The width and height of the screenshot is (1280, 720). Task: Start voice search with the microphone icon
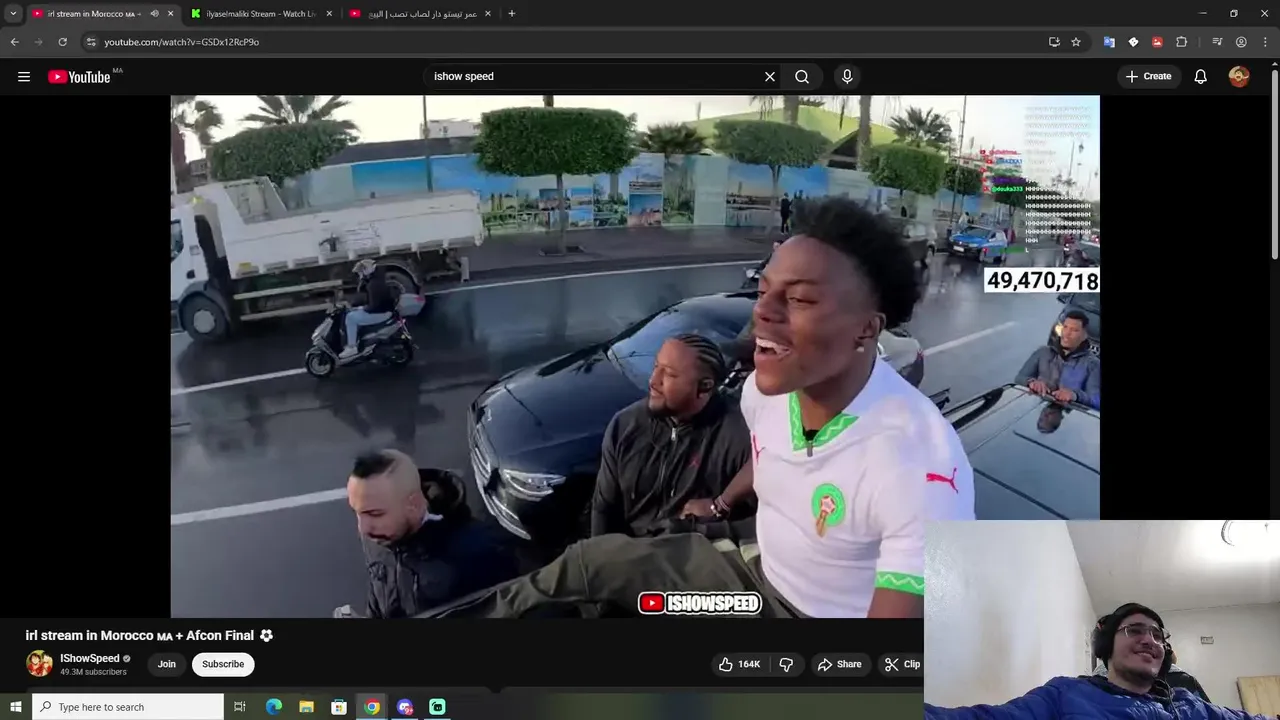tap(847, 77)
